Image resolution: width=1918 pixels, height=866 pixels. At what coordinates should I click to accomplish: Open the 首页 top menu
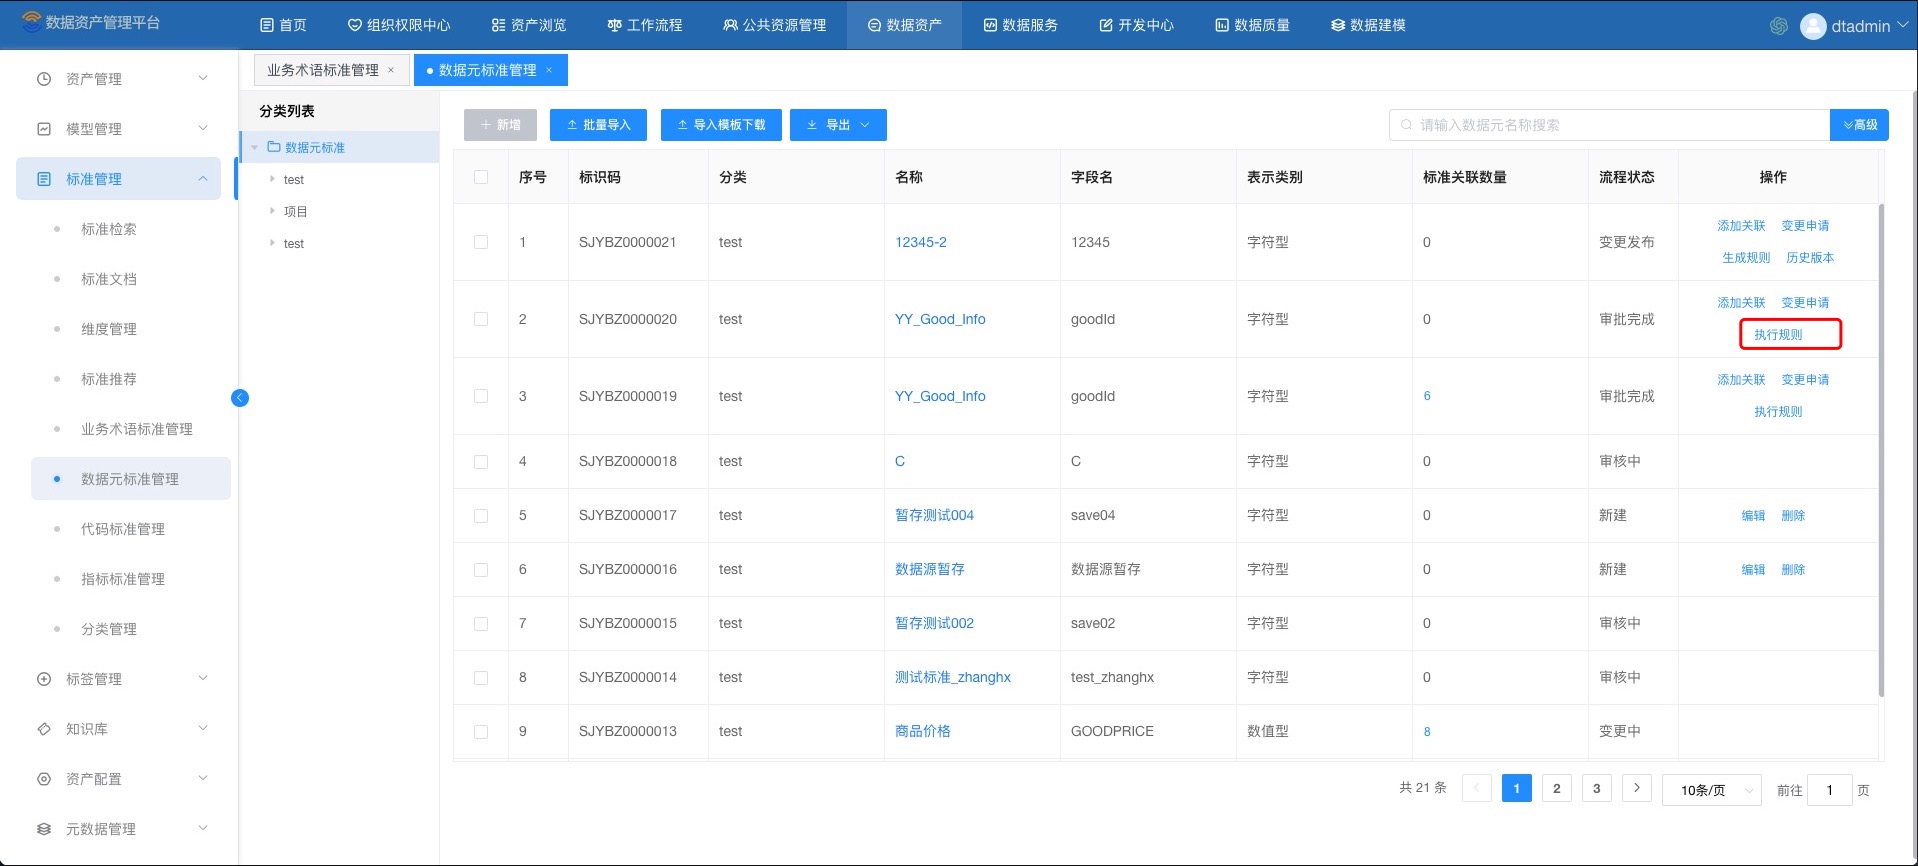tap(283, 25)
